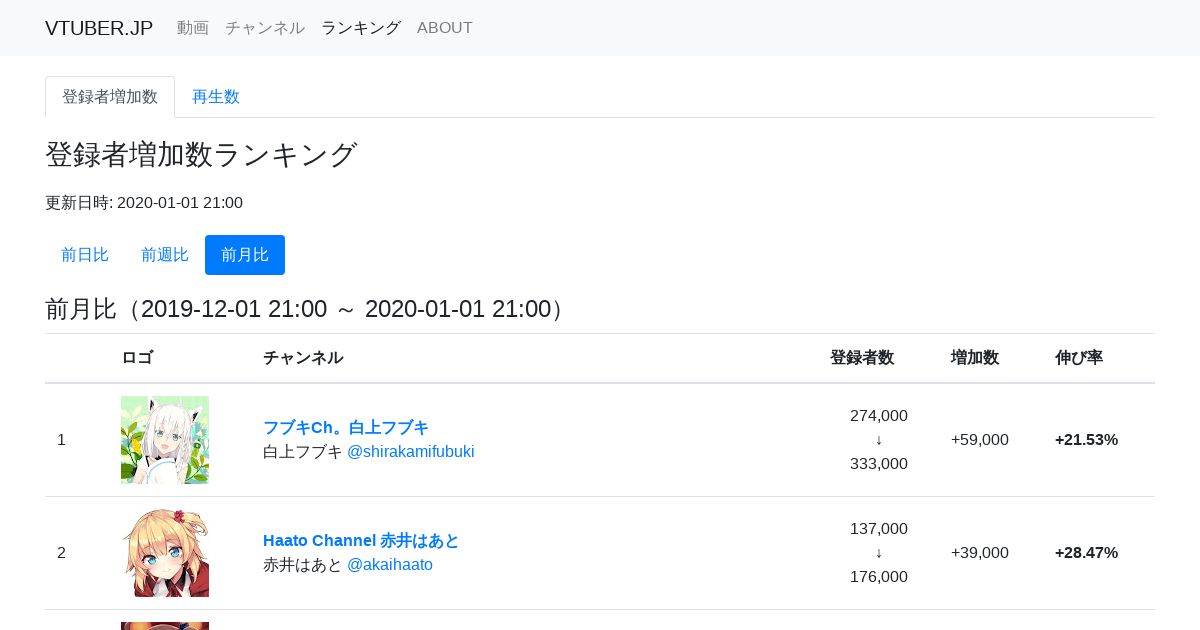The width and height of the screenshot is (1200, 630).
Task: Select the 前月比 period pill
Action: click(x=245, y=255)
